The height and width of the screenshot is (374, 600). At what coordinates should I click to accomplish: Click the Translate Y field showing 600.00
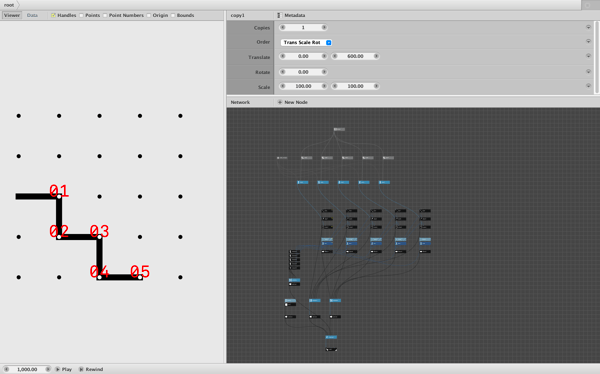(x=355, y=56)
